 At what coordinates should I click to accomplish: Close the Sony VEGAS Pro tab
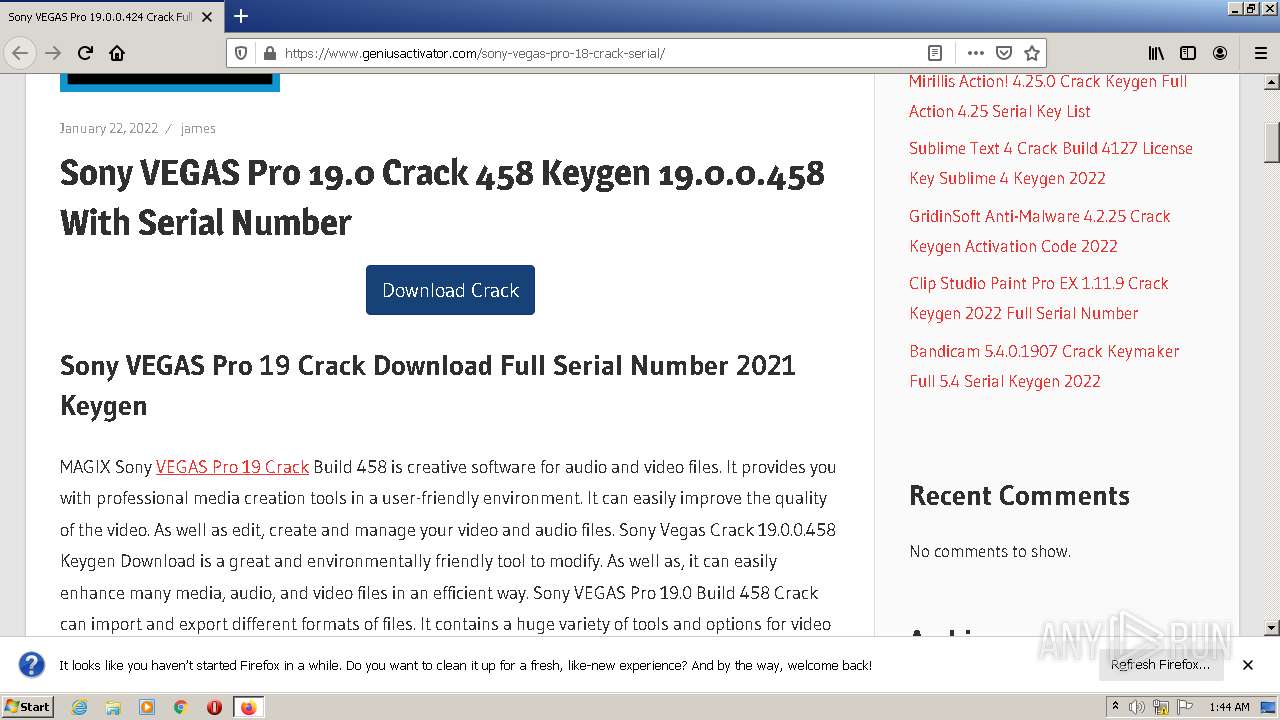click(207, 17)
